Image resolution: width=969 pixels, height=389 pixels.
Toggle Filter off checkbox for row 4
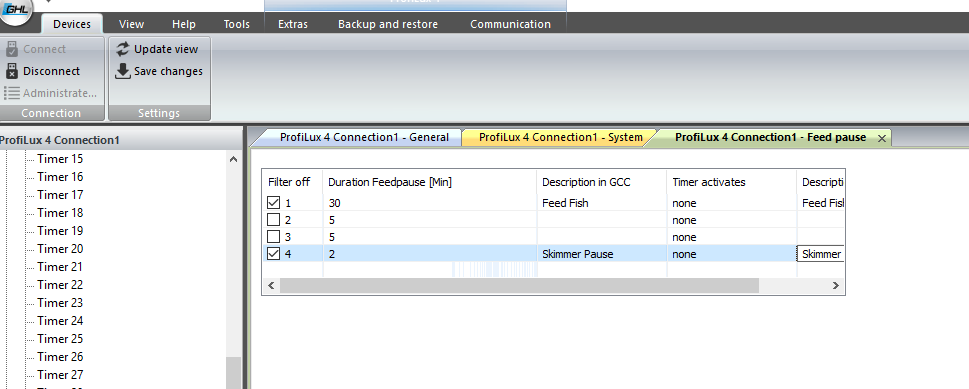coord(273,254)
